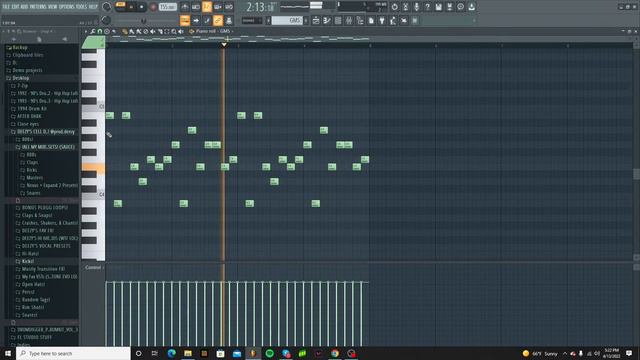Toggle auto scroll arrow button
The image size is (640, 360).
[x=196, y=20]
